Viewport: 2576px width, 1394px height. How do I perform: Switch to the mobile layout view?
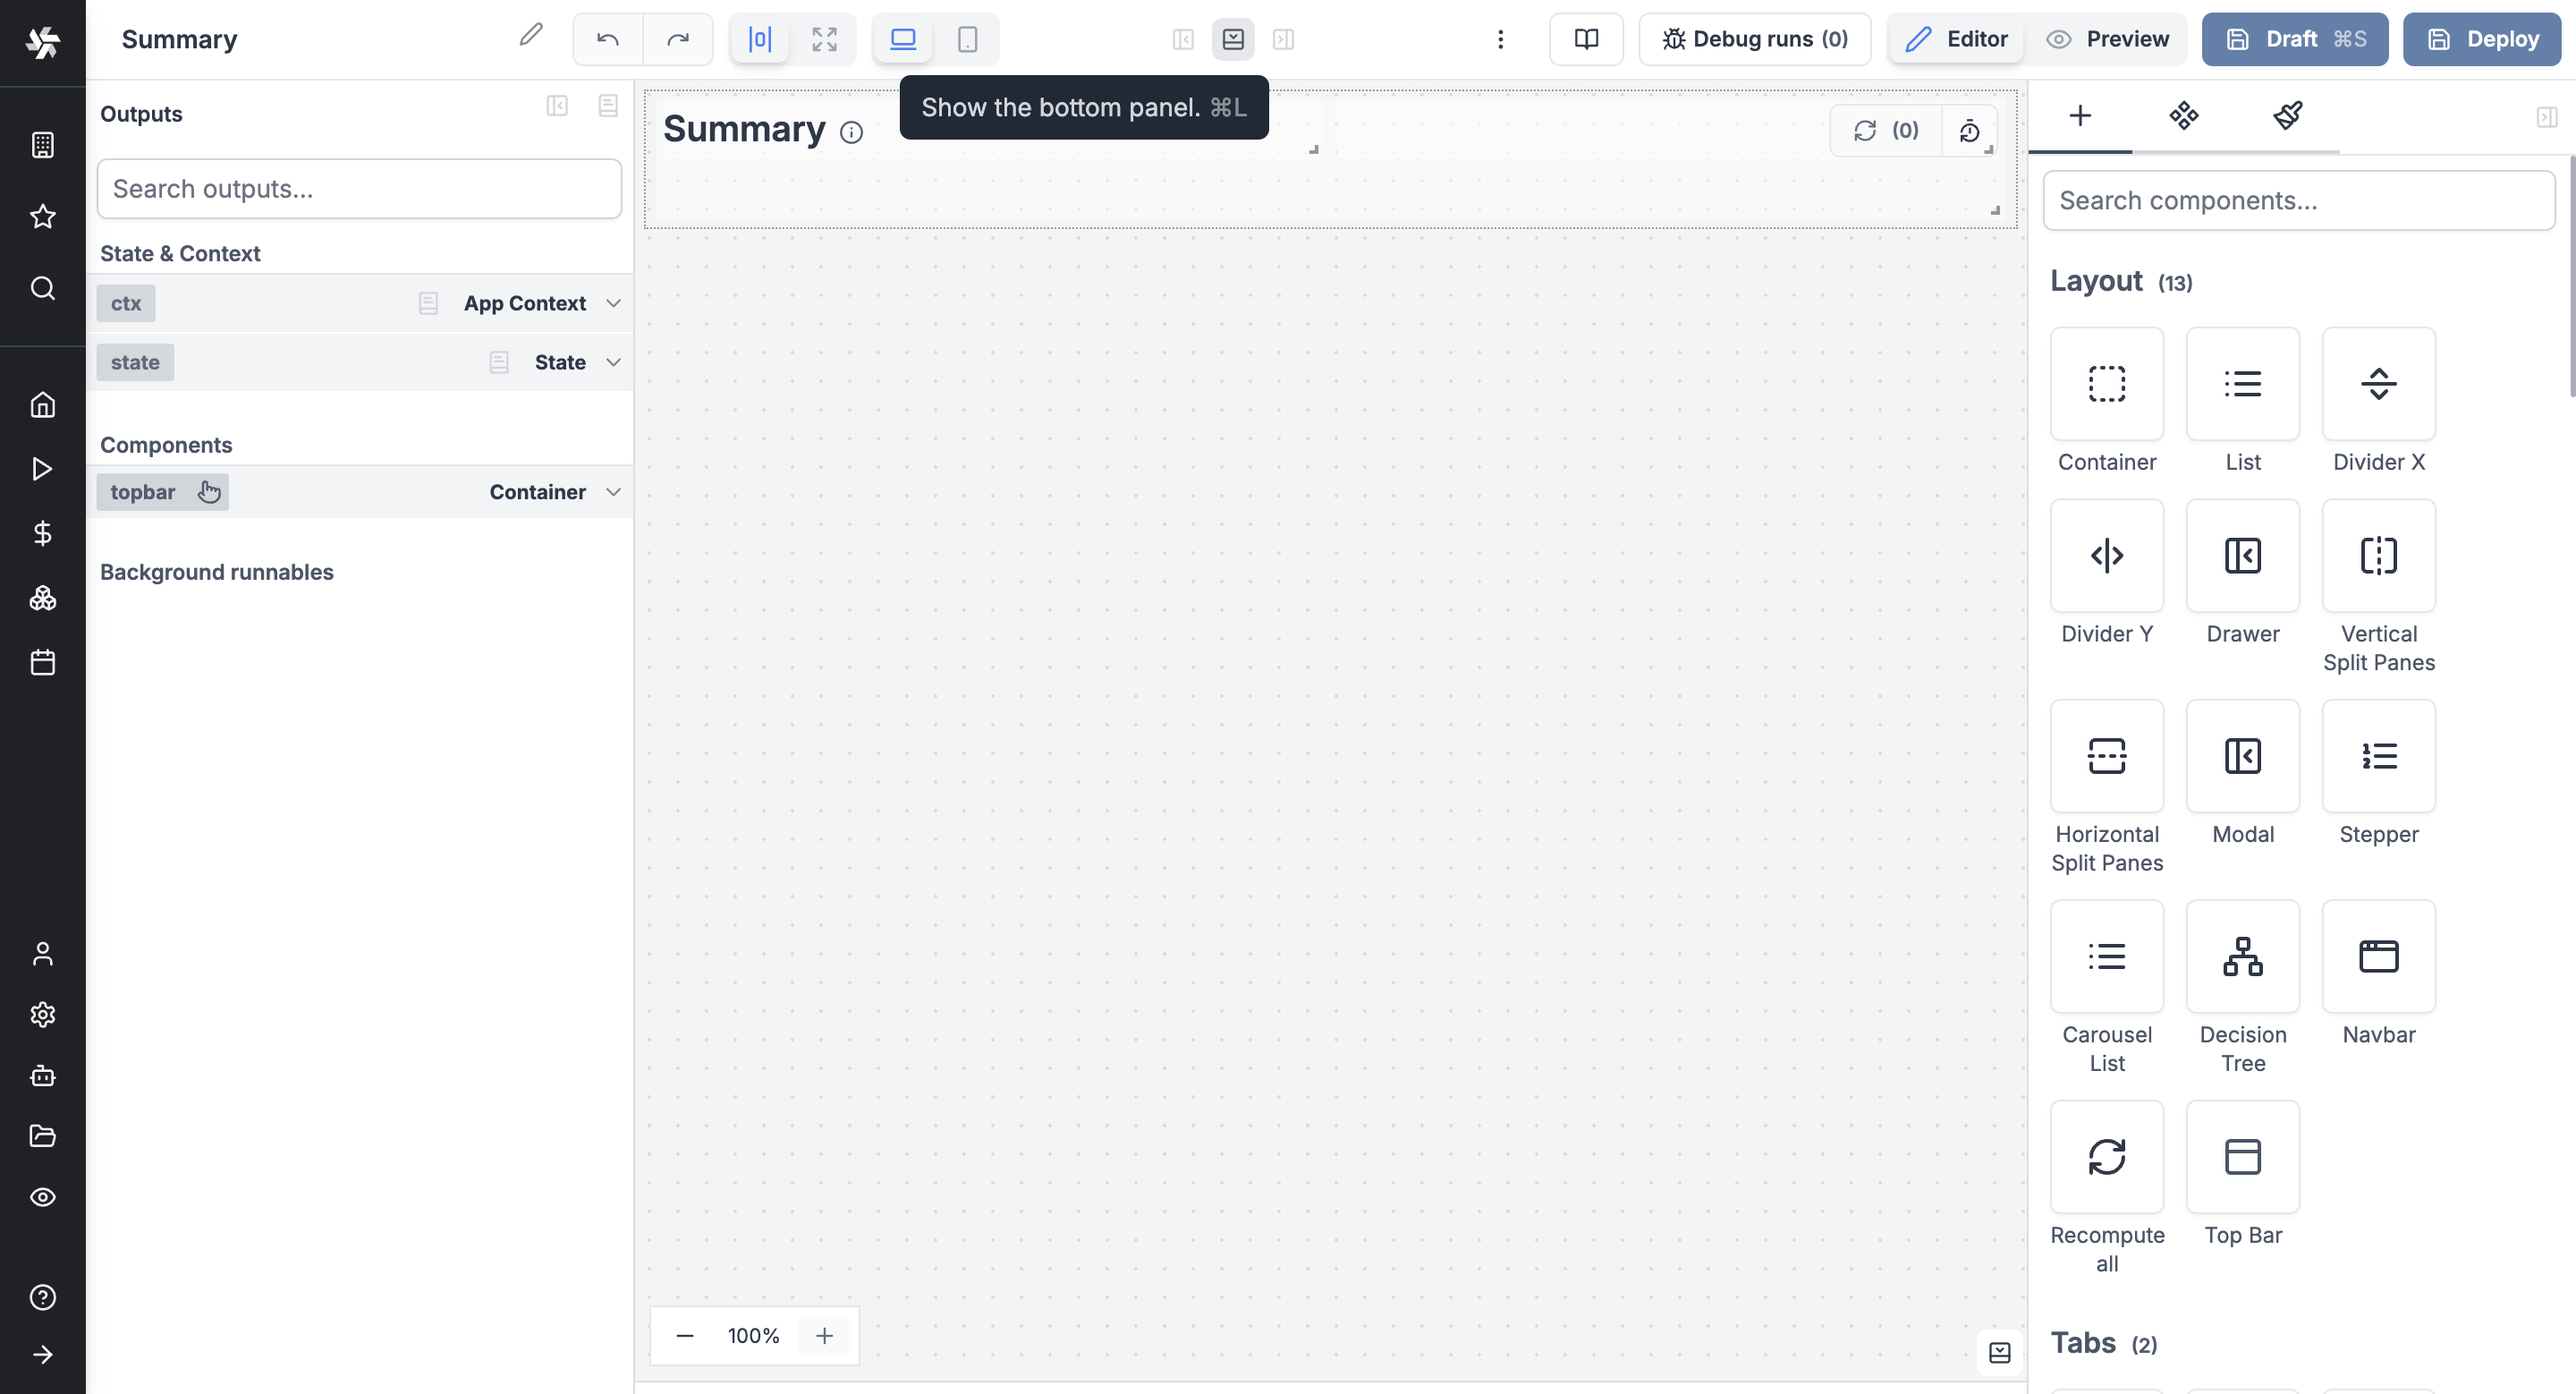(x=967, y=39)
